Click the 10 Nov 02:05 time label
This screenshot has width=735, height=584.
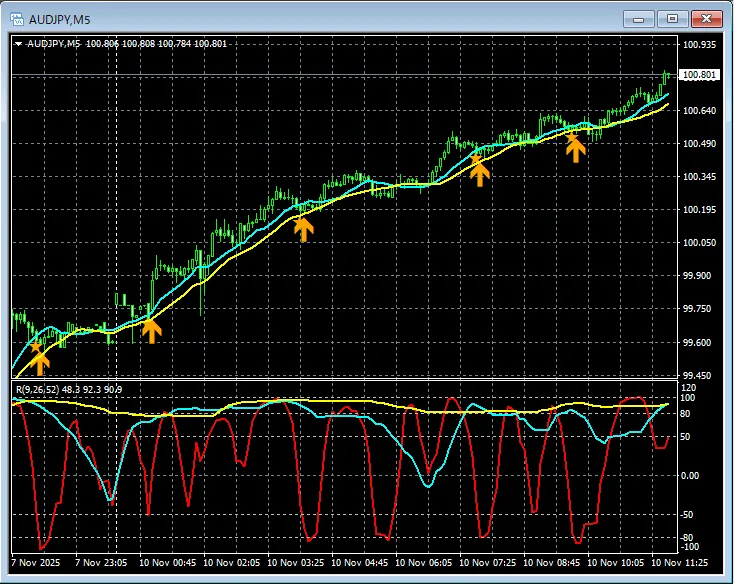click(x=232, y=562)
